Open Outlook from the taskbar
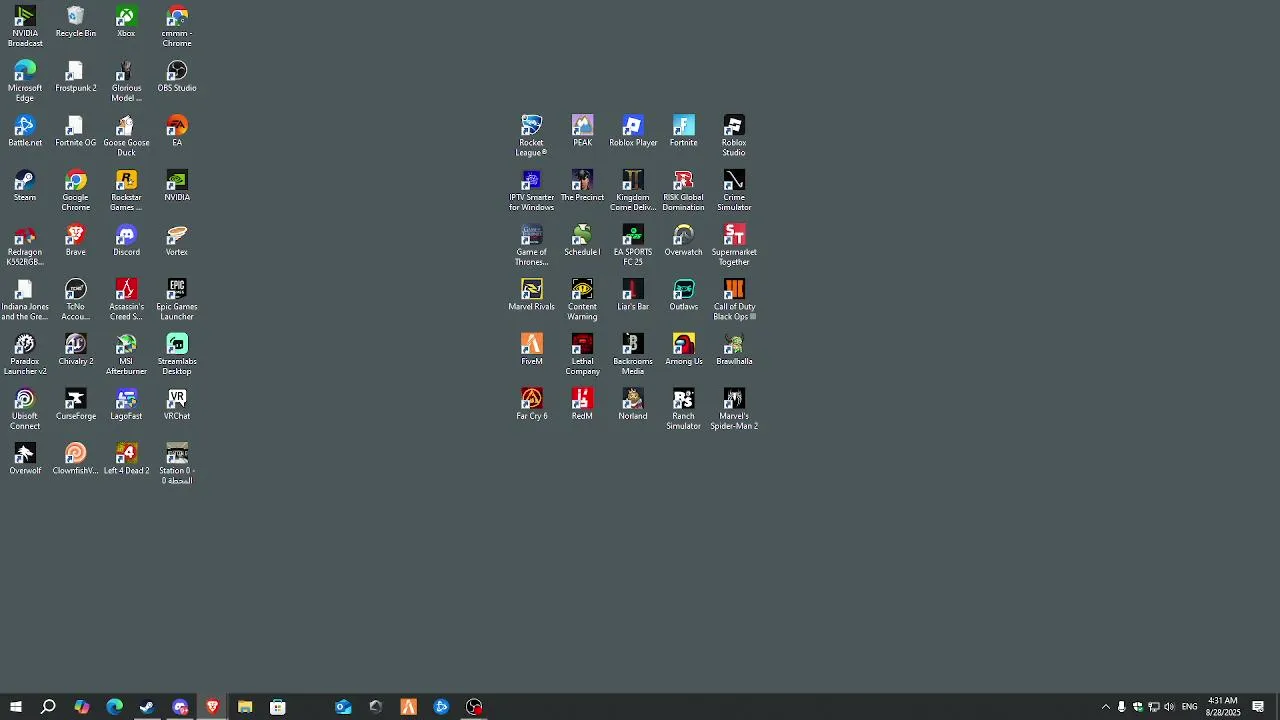This screenshot has height=720, width=1280. tap(343, 707)
